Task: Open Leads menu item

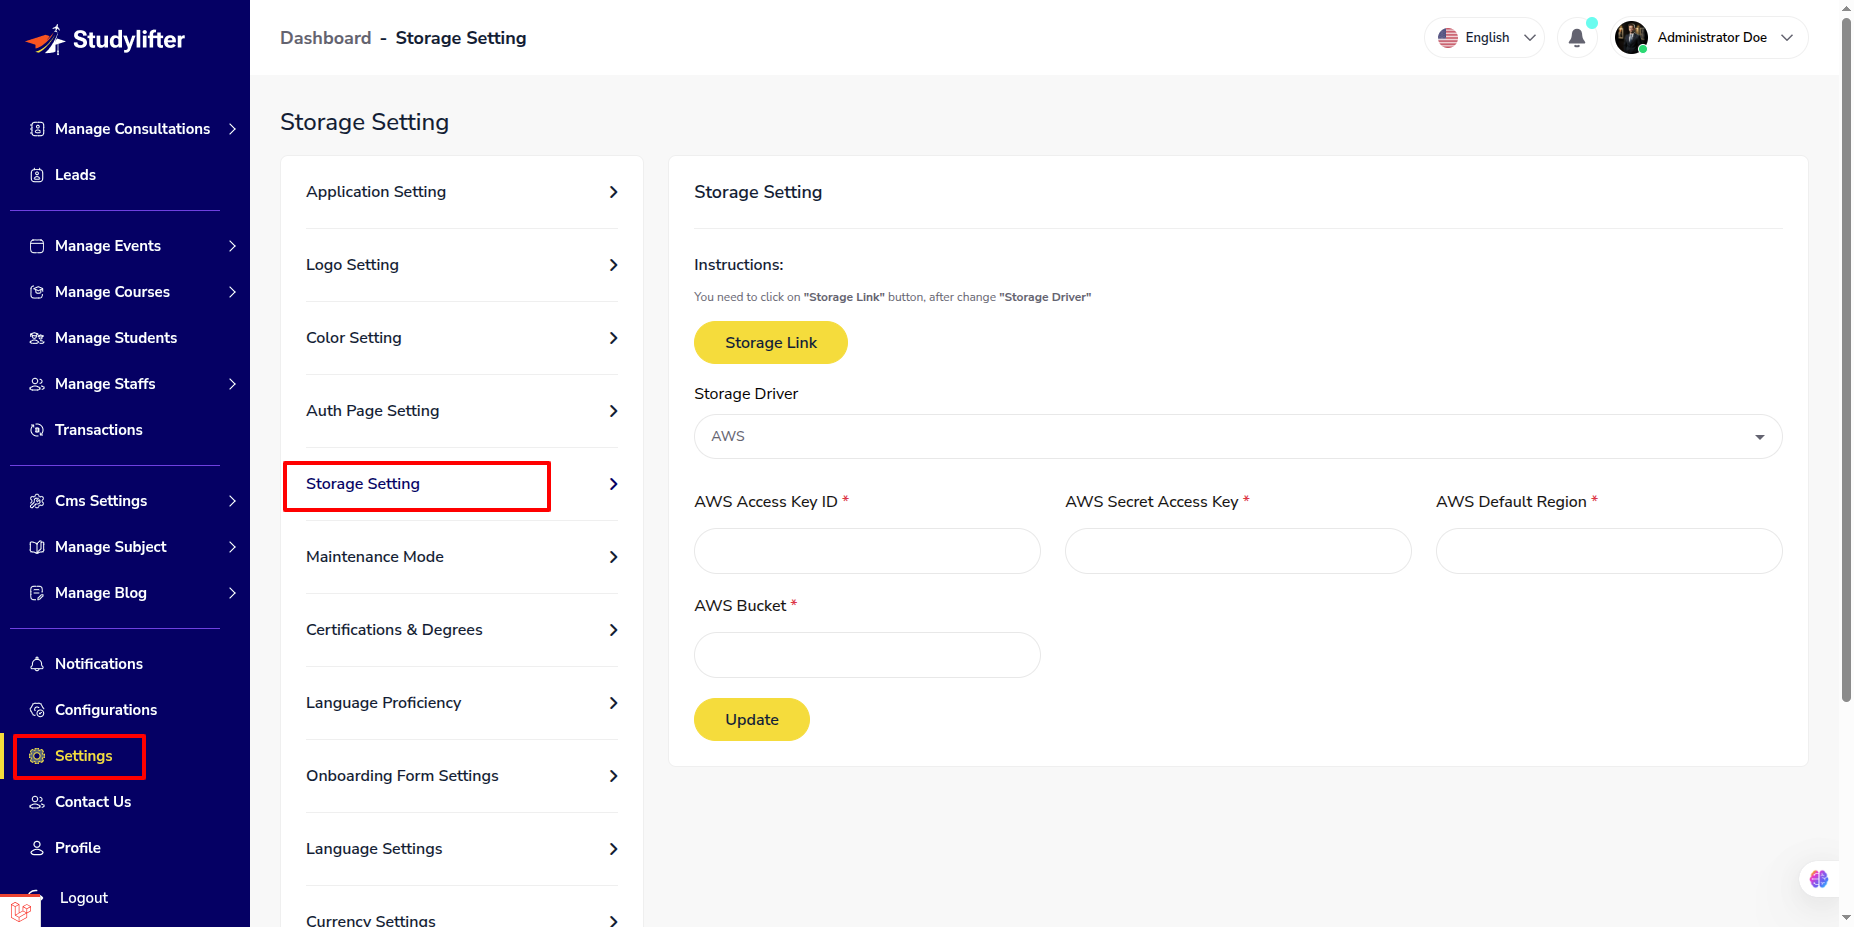Action: [x=76, y=175]
